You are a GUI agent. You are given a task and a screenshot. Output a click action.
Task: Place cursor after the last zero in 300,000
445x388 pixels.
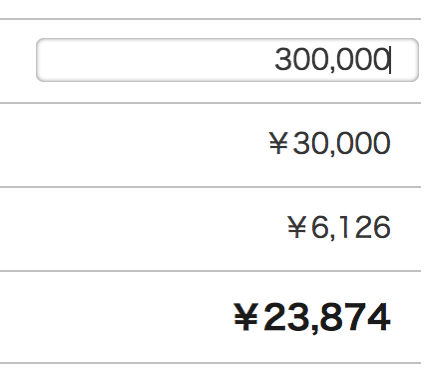click(390, 60)
